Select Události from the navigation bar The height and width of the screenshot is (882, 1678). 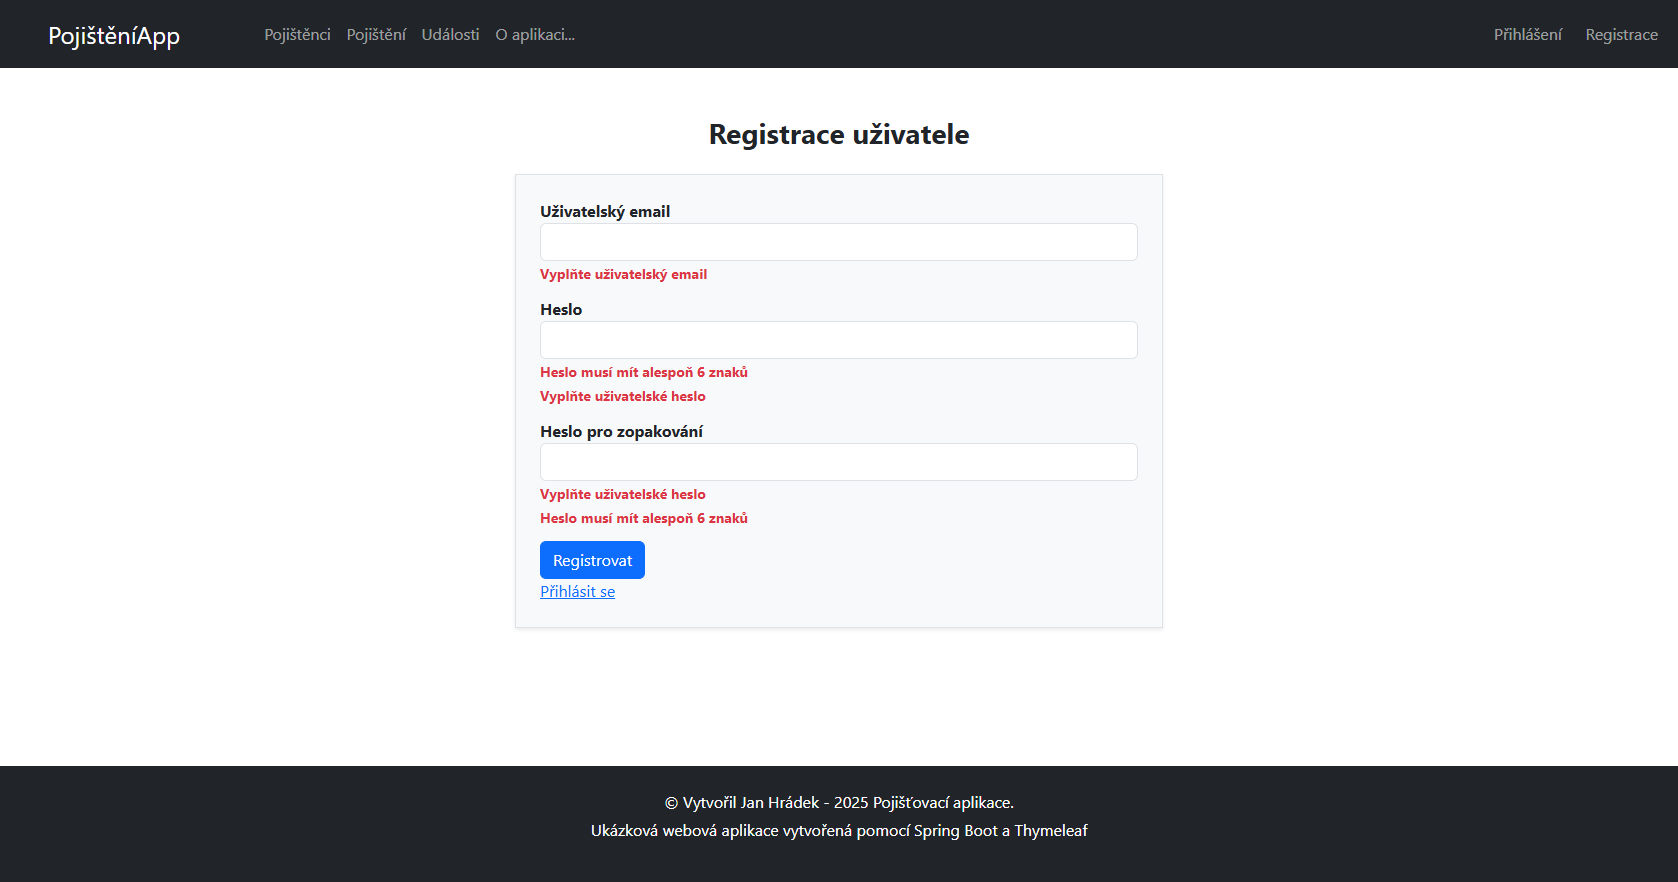pyautogui.click(x=450, y=33)
